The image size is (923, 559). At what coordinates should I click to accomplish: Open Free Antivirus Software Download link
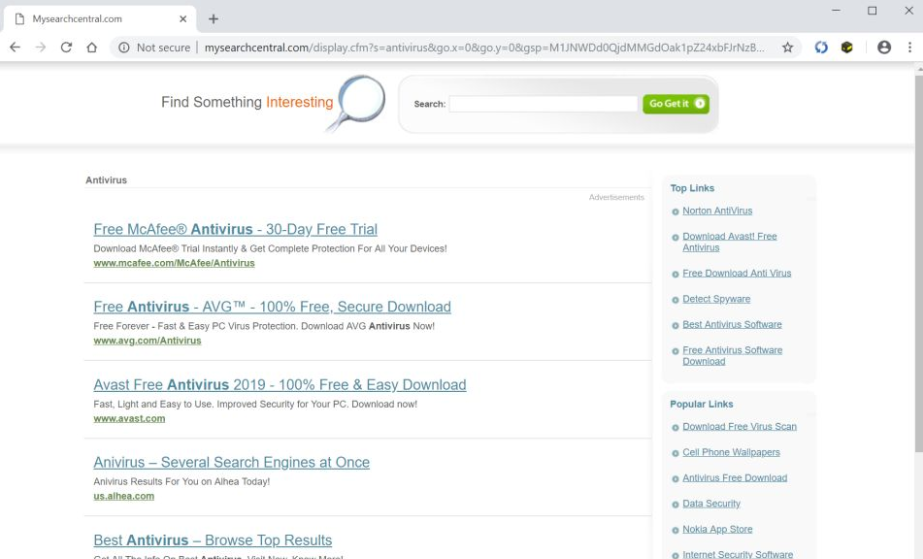click(x=732, y=355)
